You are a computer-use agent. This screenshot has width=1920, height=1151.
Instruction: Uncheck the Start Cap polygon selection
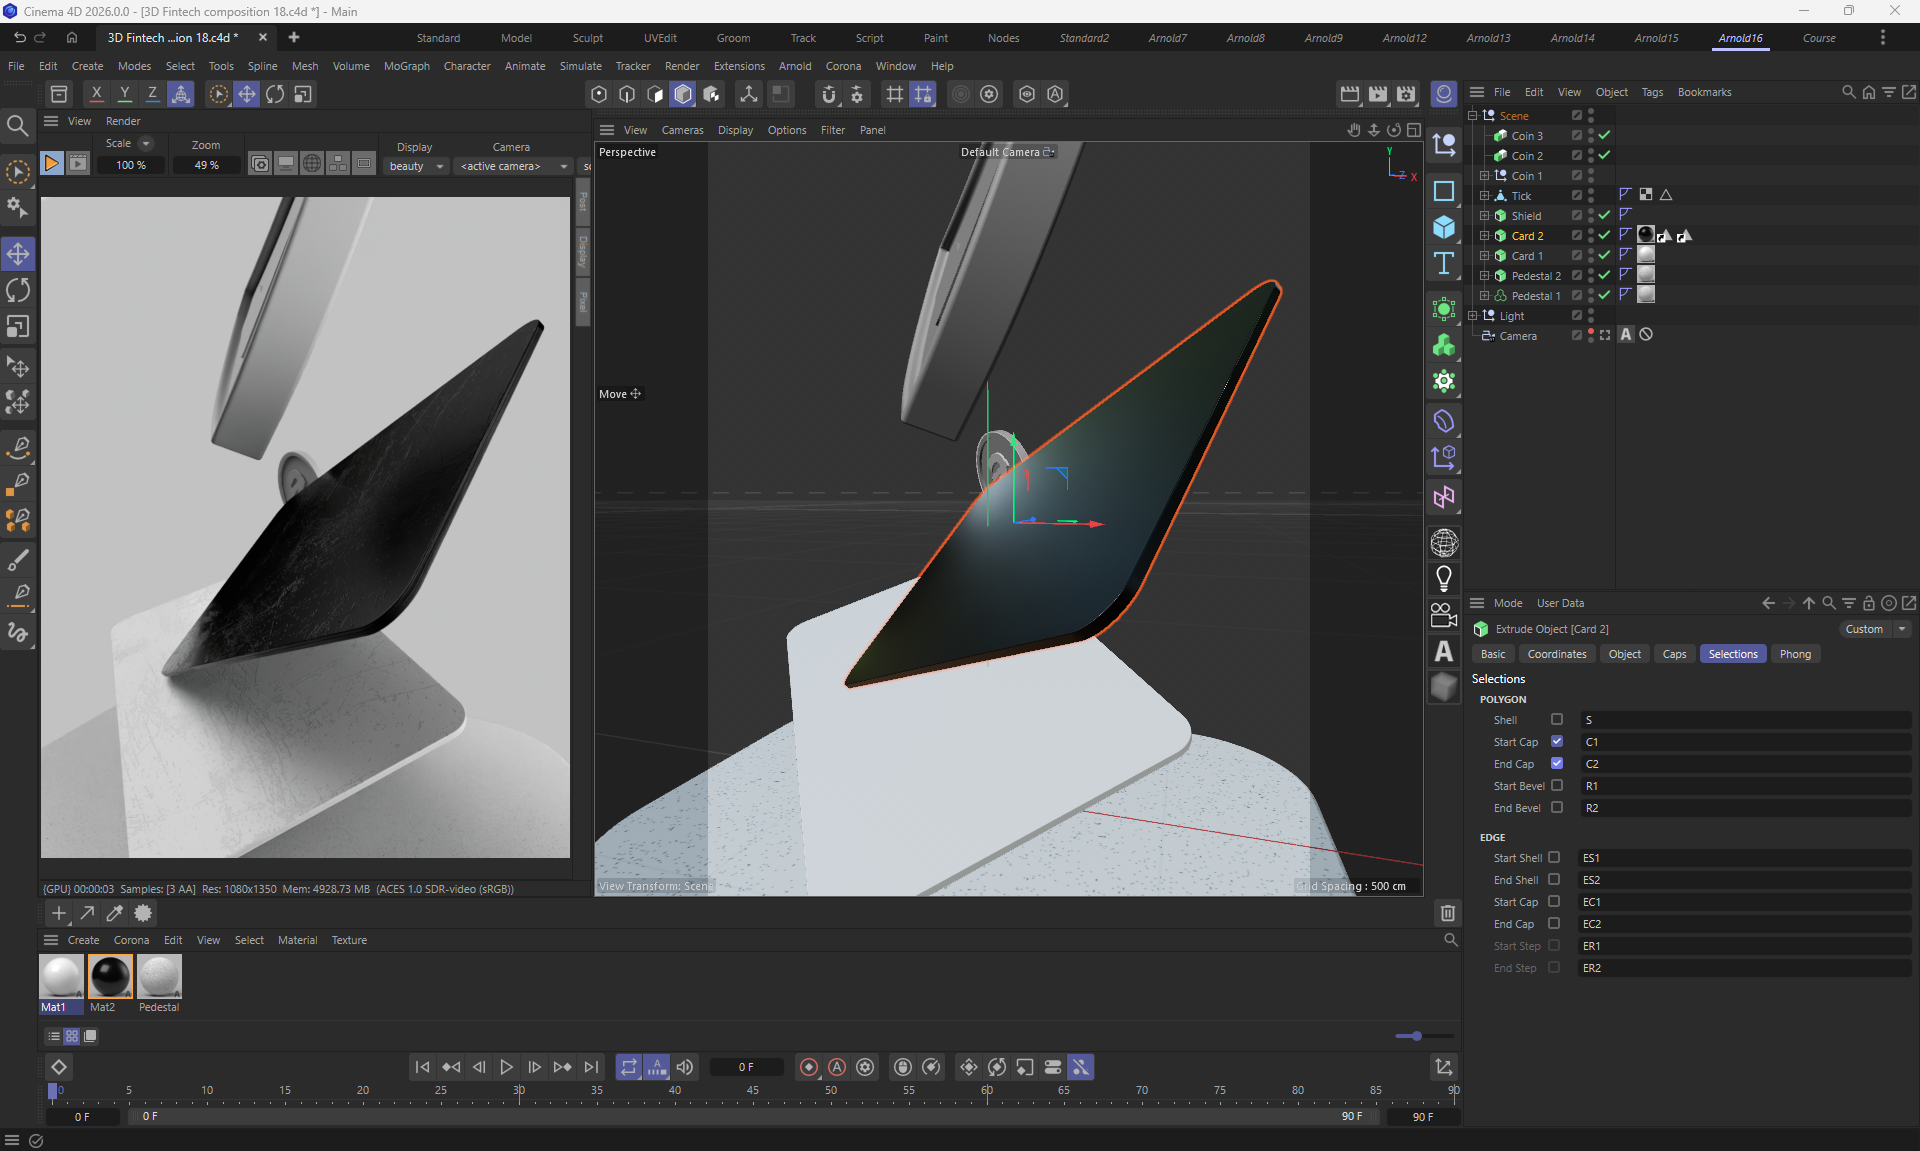pos(1556,742)
